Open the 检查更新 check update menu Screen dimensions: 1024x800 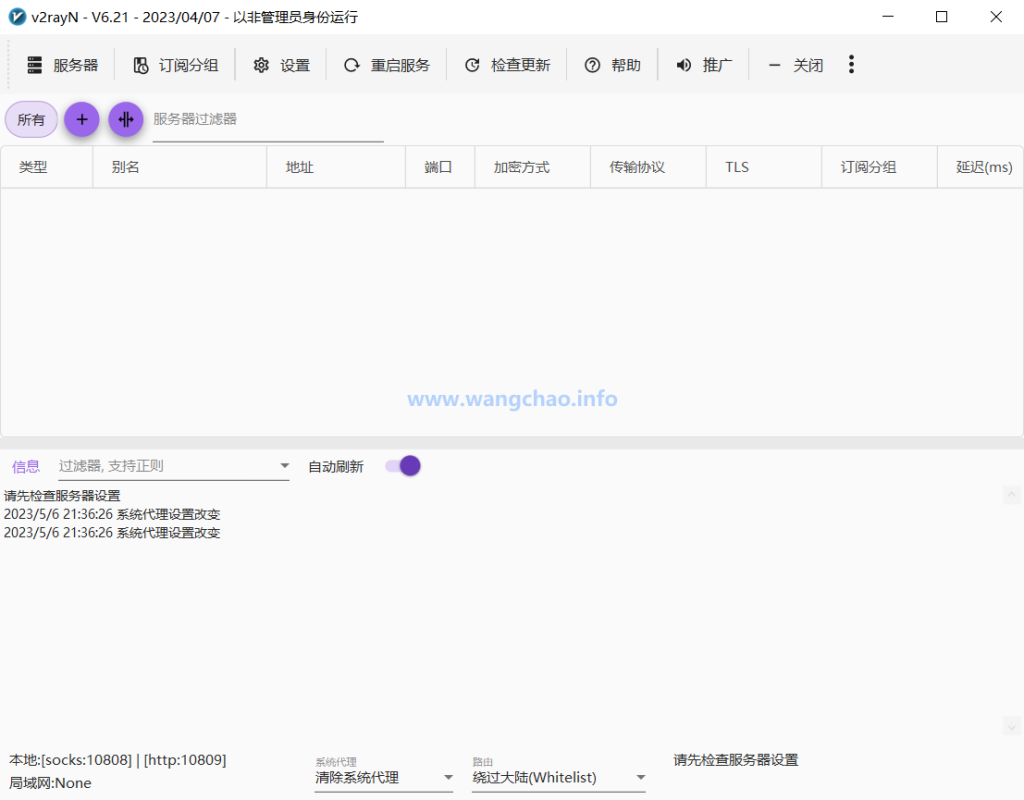[507, 65]
